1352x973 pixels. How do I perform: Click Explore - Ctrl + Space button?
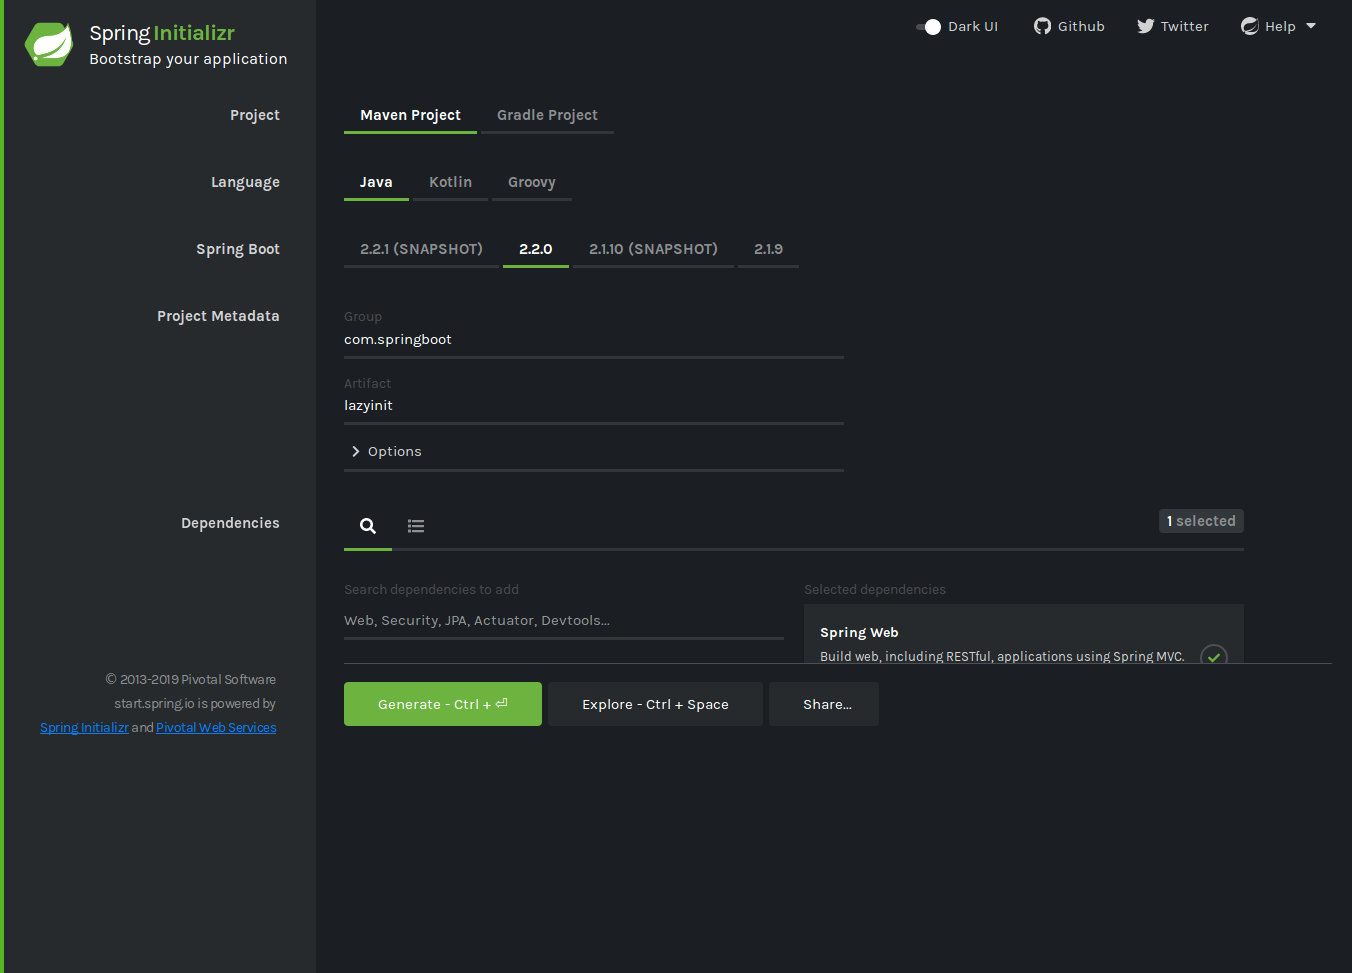click(655, 704)
